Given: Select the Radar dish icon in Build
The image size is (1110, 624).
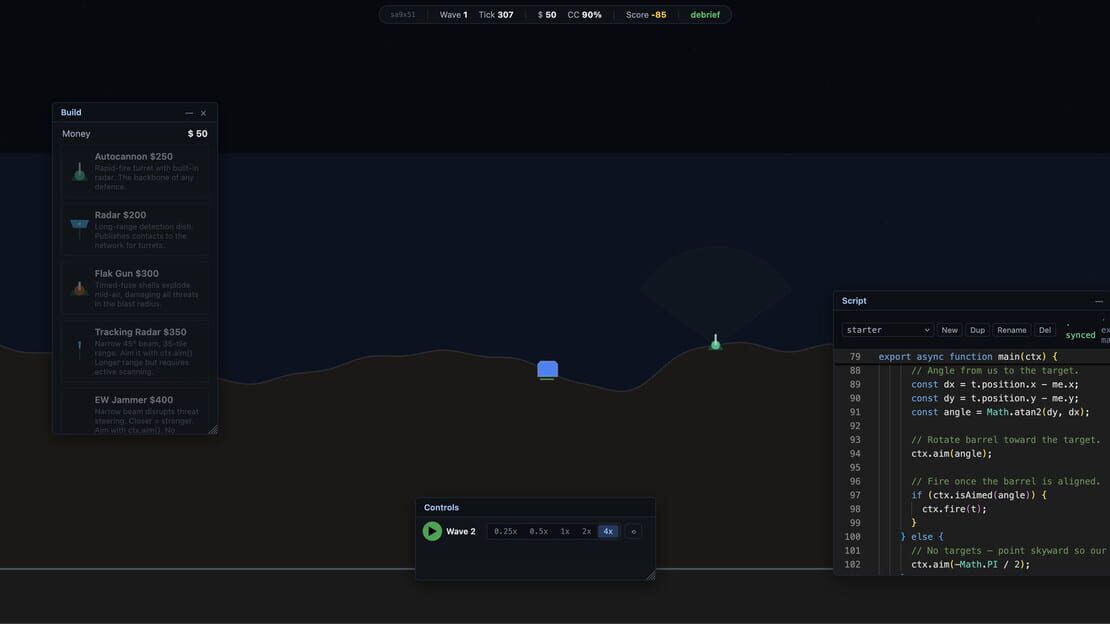Looking at the screenshot, I should click(x=79, y=229).
